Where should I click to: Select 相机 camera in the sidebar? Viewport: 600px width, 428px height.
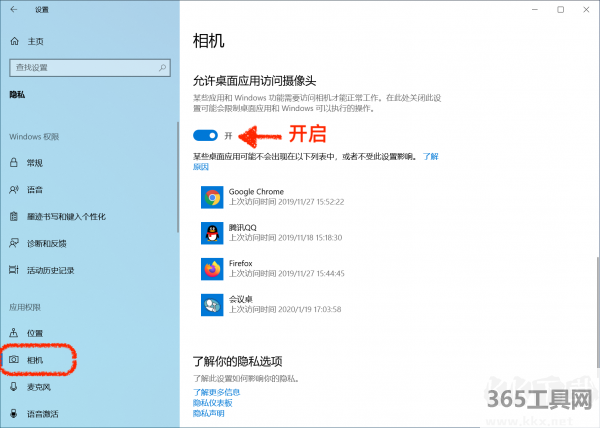(x=34, y=358)
